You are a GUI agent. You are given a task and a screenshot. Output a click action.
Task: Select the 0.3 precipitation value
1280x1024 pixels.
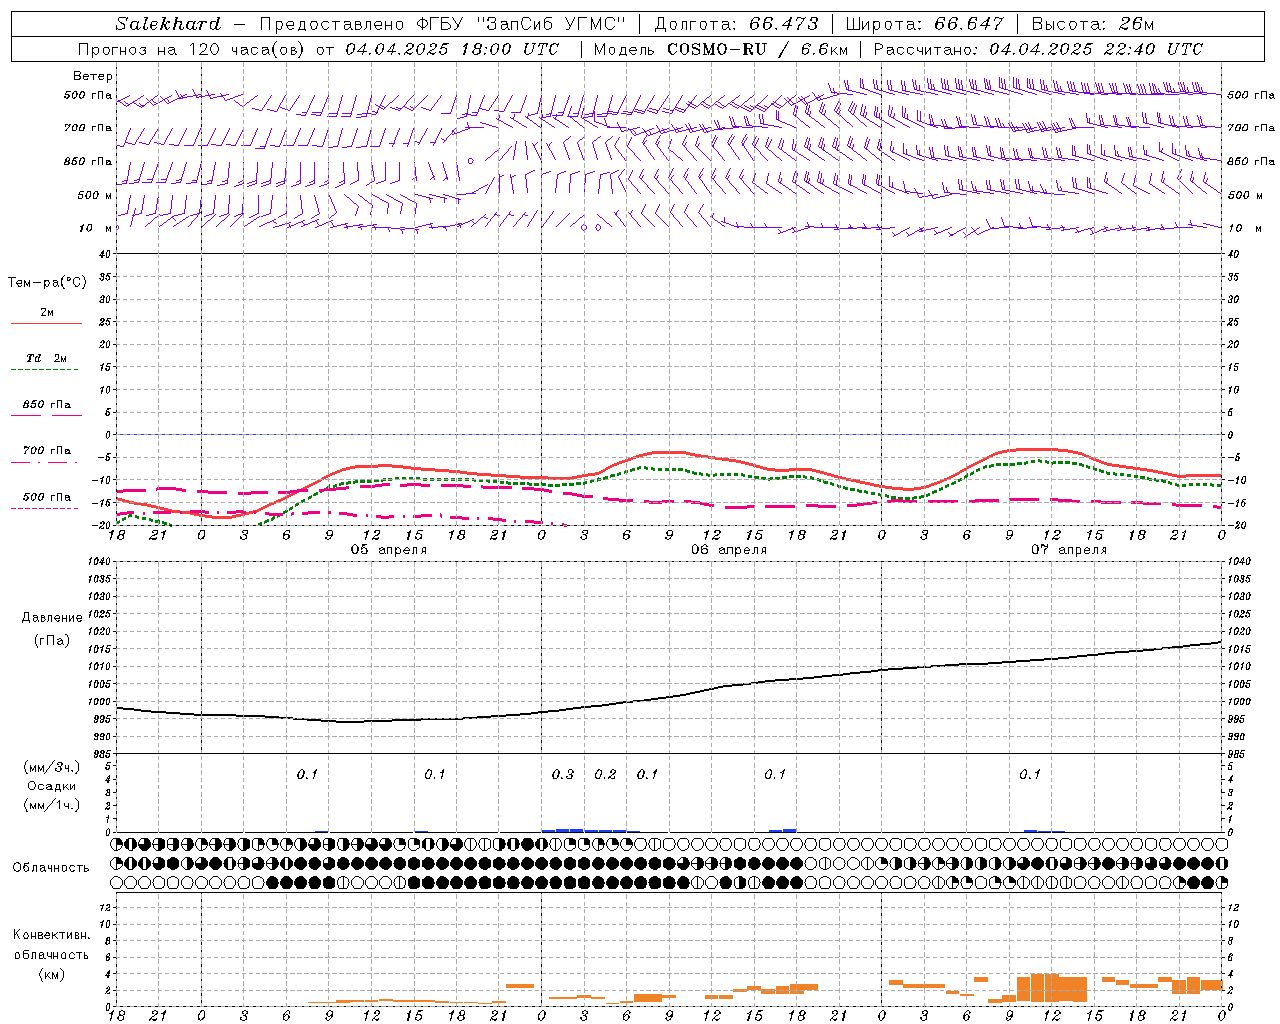coord(563,775)
